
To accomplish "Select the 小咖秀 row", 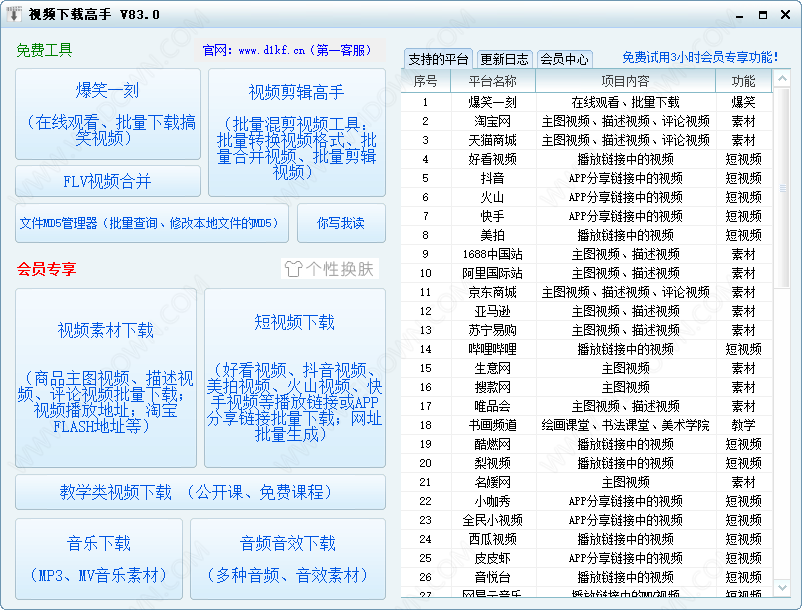I will (587, 501).
